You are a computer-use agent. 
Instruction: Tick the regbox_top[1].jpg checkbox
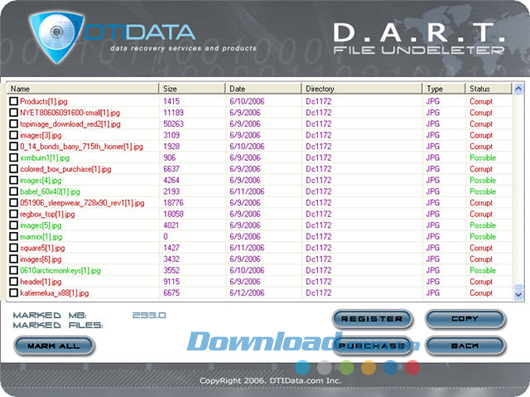point(14,214)
